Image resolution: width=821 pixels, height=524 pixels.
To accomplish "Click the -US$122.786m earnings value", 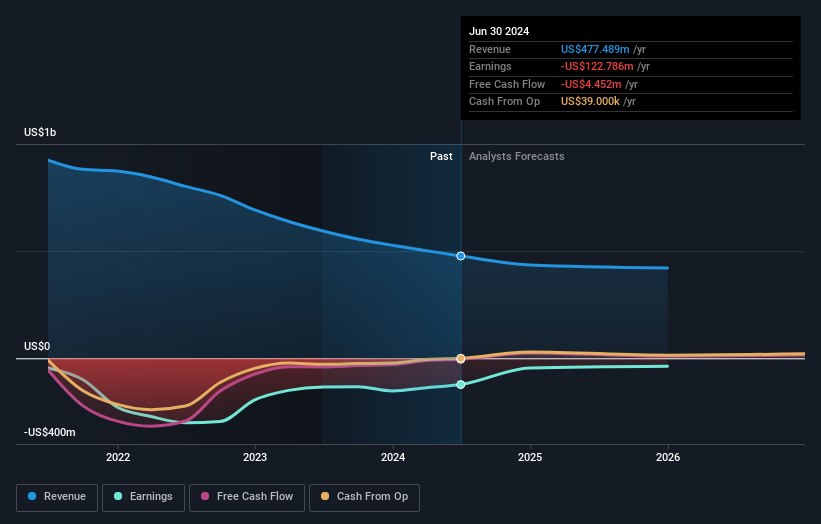I will pos(597,66).
